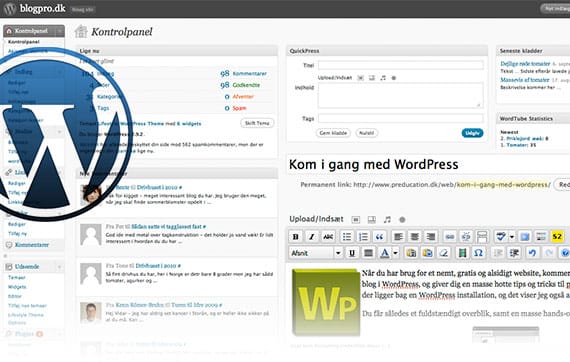The width and height of the screenshot is (570, 362).
Task: Click the unlink broken-chain icon
Action: click(x=466, y=237)
